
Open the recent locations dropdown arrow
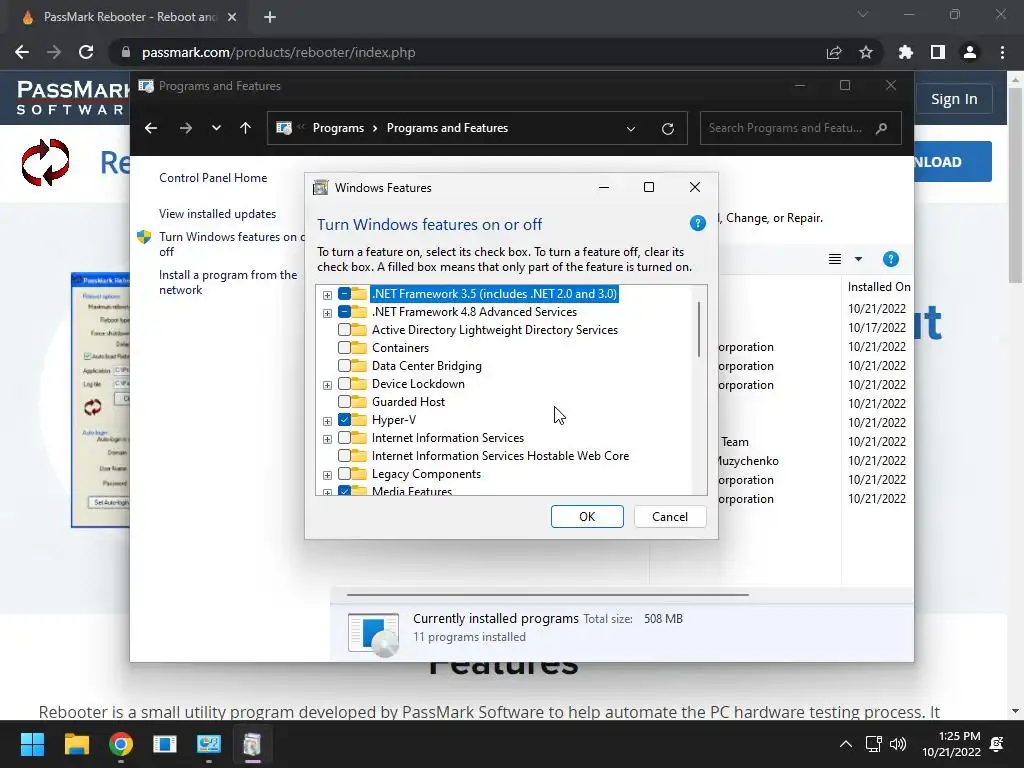[x=216, y=128]
